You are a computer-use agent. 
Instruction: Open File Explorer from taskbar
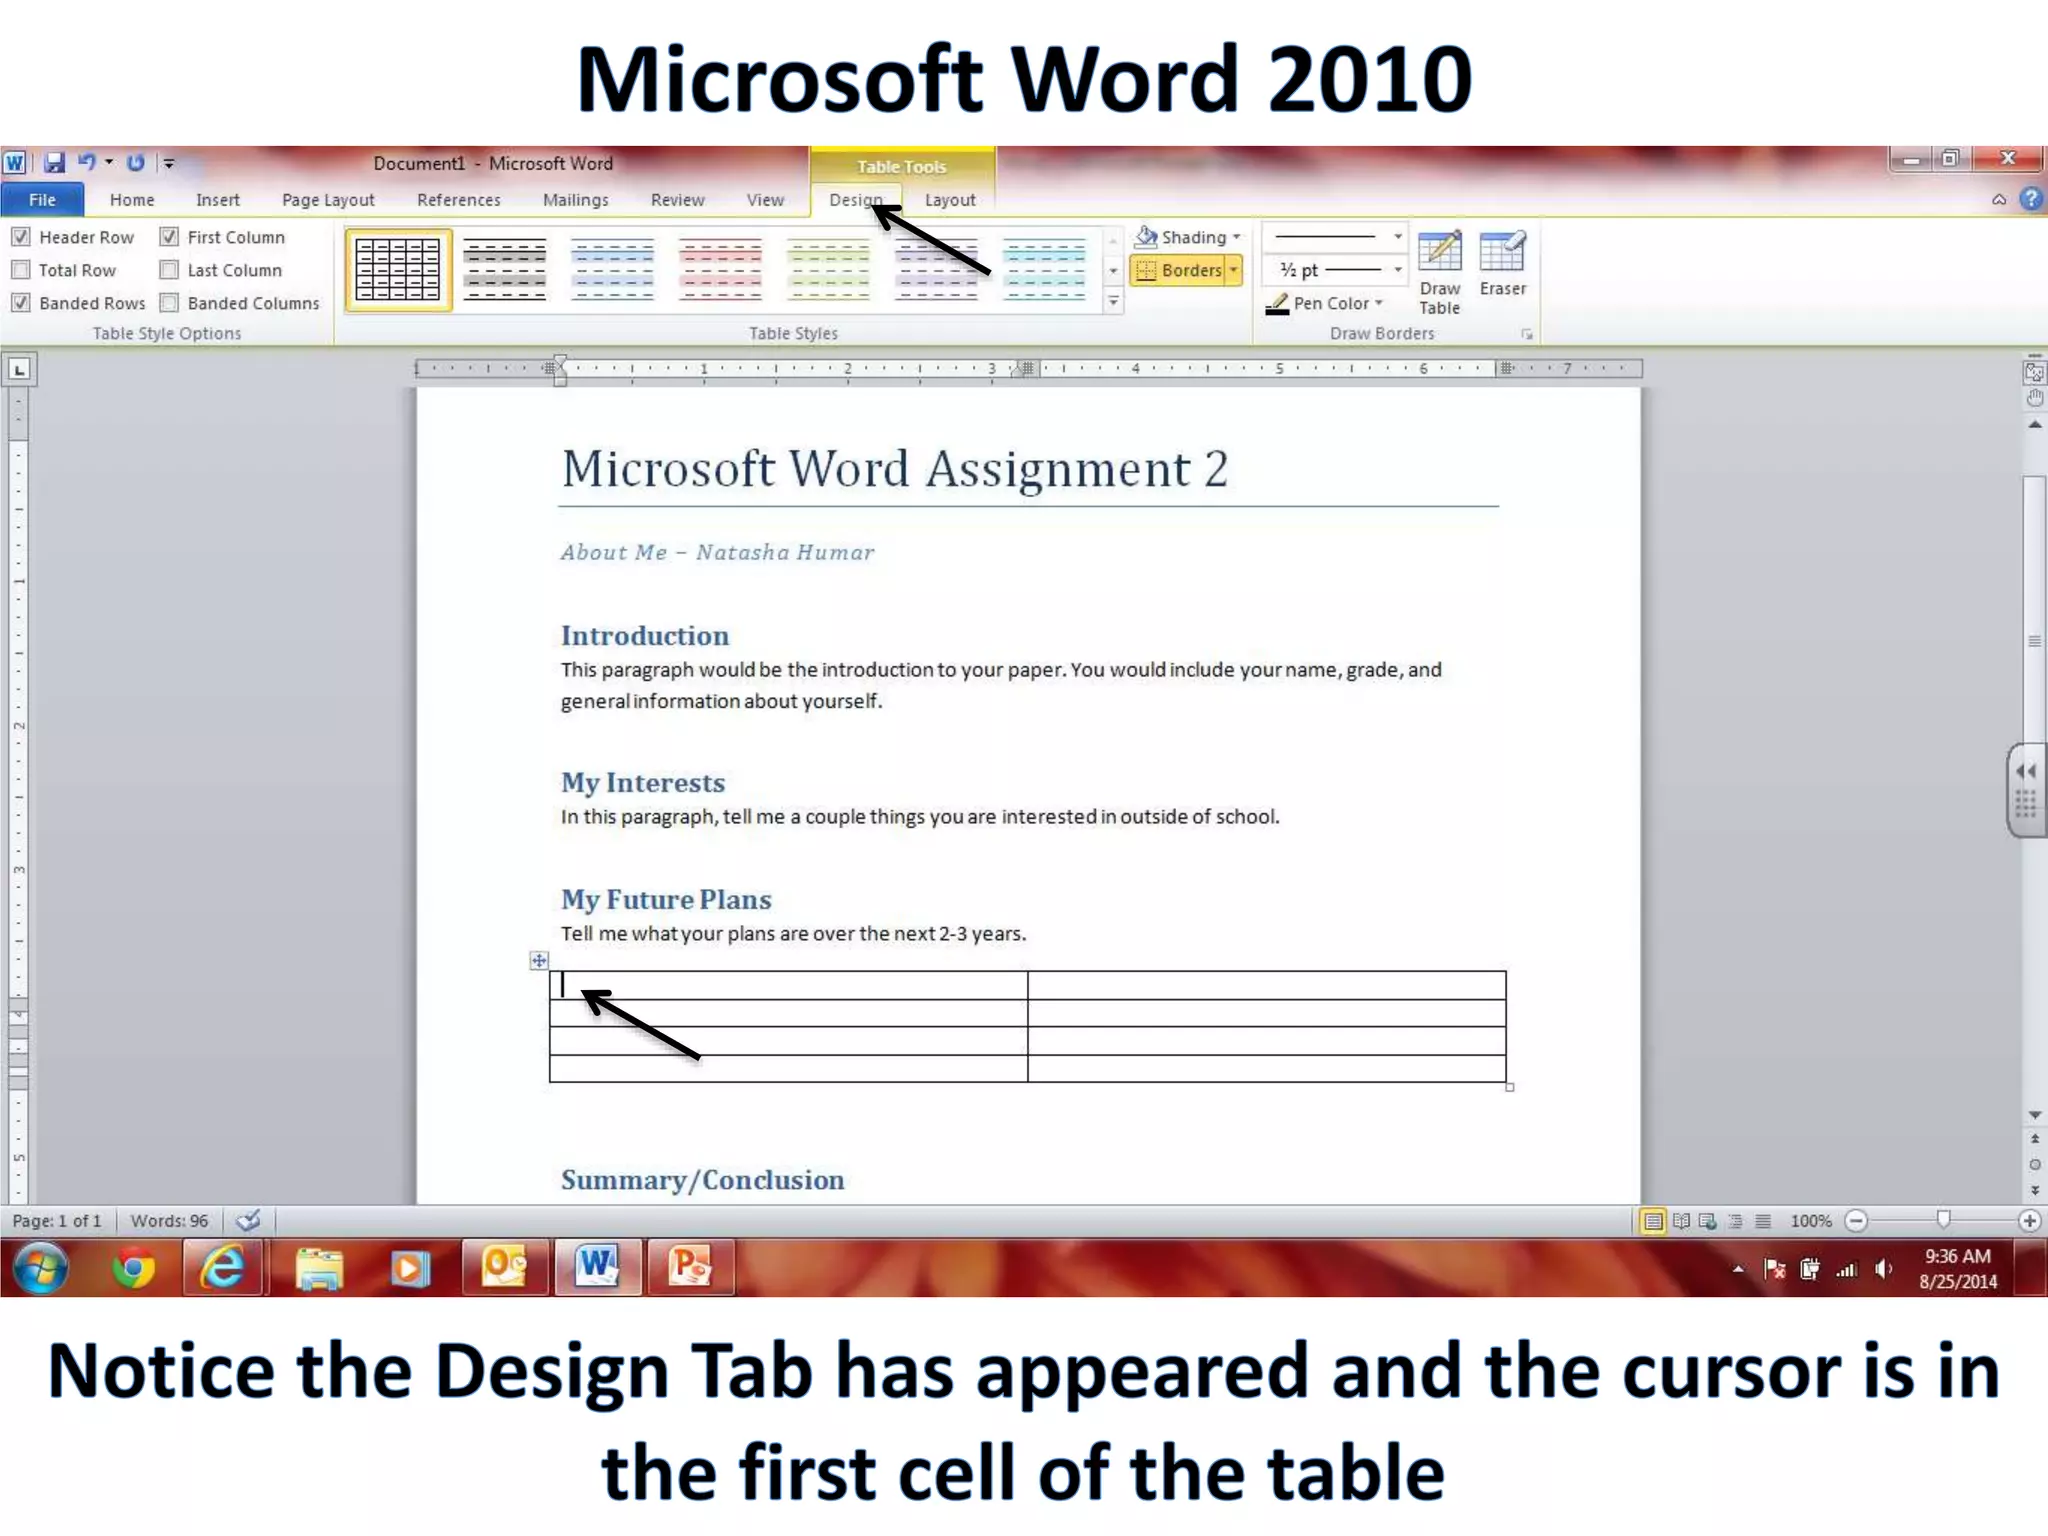pyautogui.click(x=319, y=1268)
